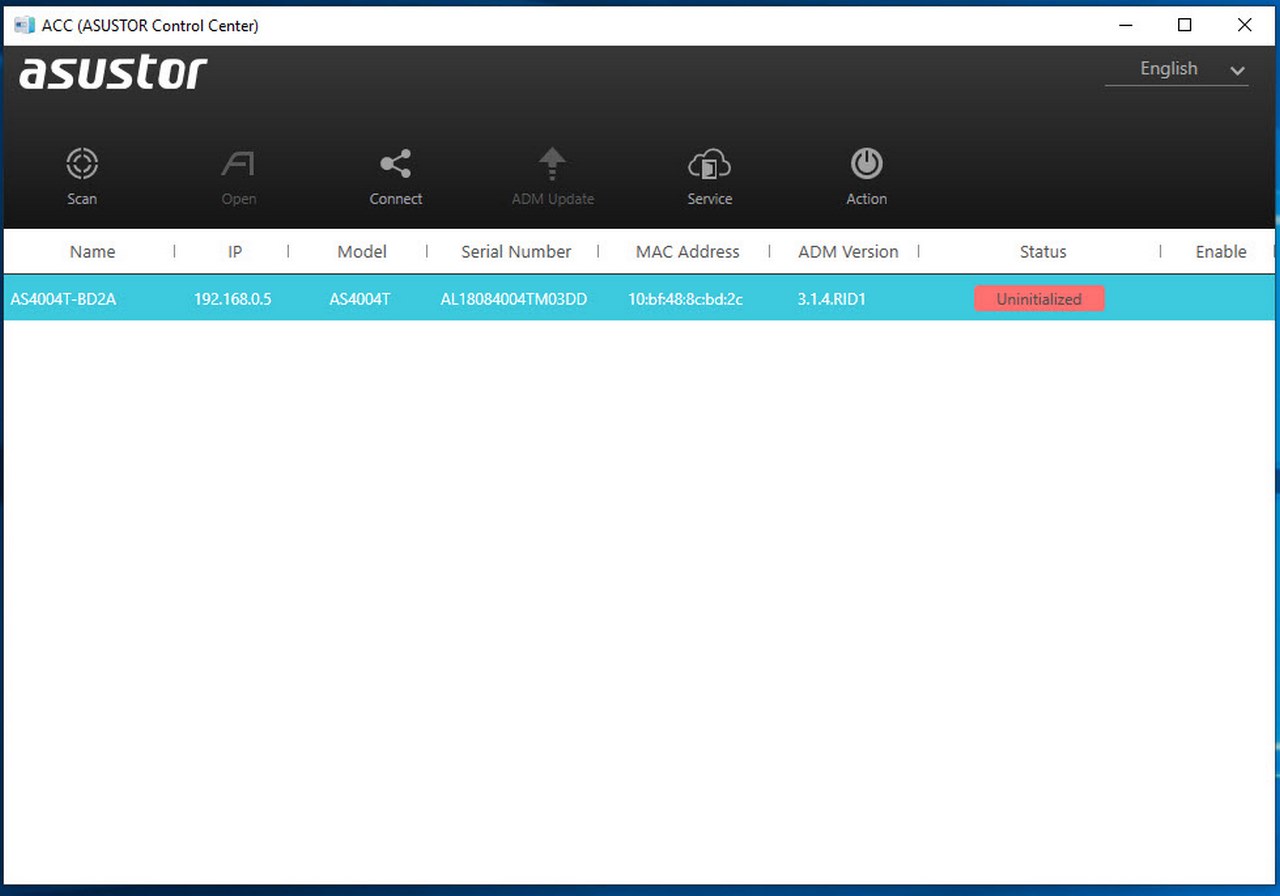Click the IP address 192.168.0.5
Screen dimensions: 1280x896
(x=233, y=299)
